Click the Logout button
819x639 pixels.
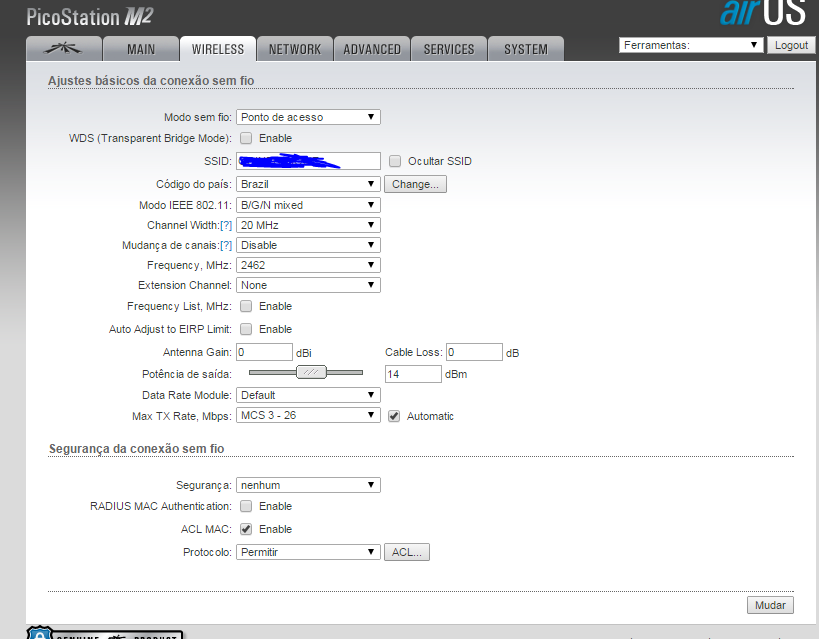(x=791, y=45)
